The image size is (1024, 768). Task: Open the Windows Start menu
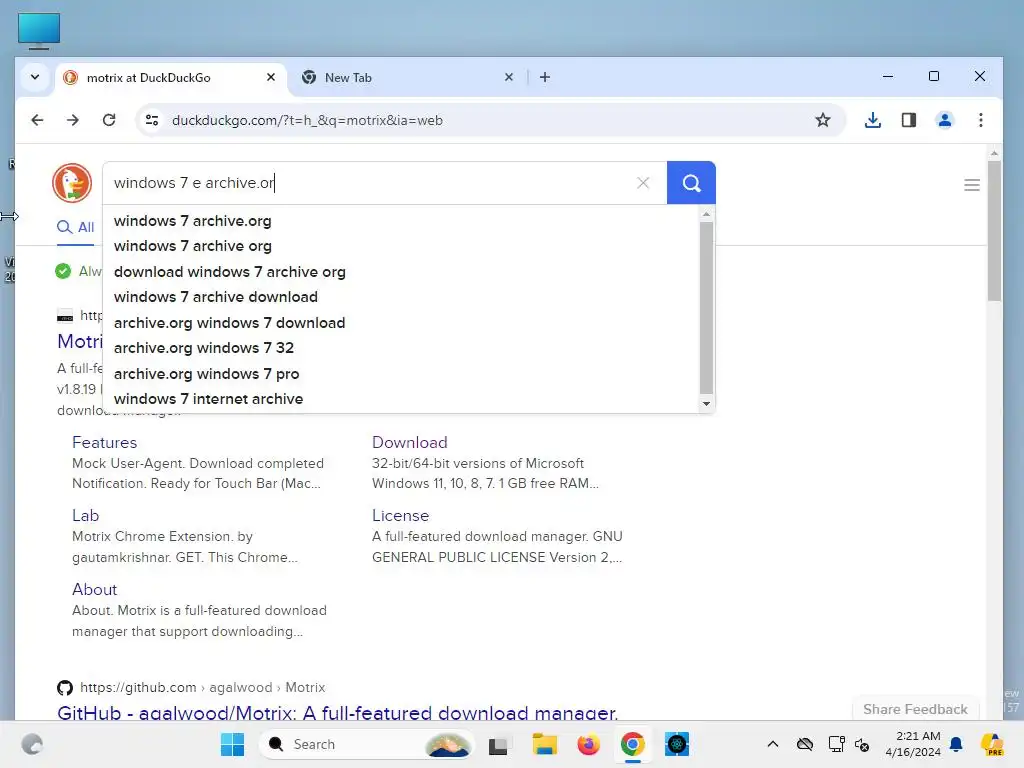click(x=232, y=744)
